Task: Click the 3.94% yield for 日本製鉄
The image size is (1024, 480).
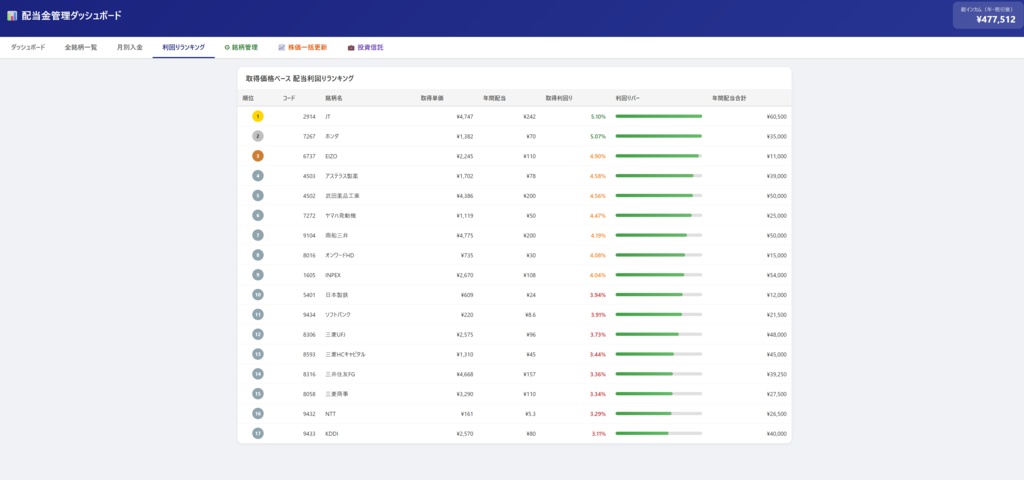Action: click(598, 295)
